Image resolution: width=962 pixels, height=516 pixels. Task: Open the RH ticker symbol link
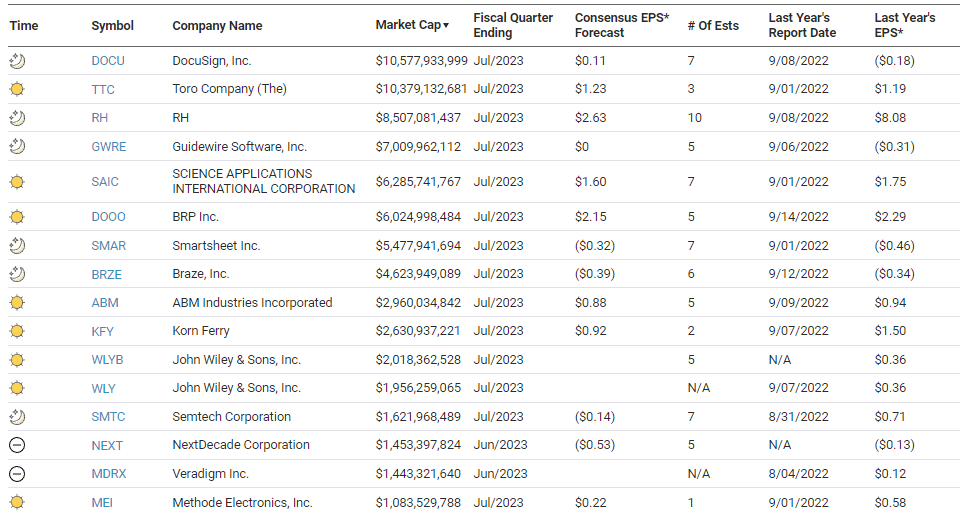[99, 118]
